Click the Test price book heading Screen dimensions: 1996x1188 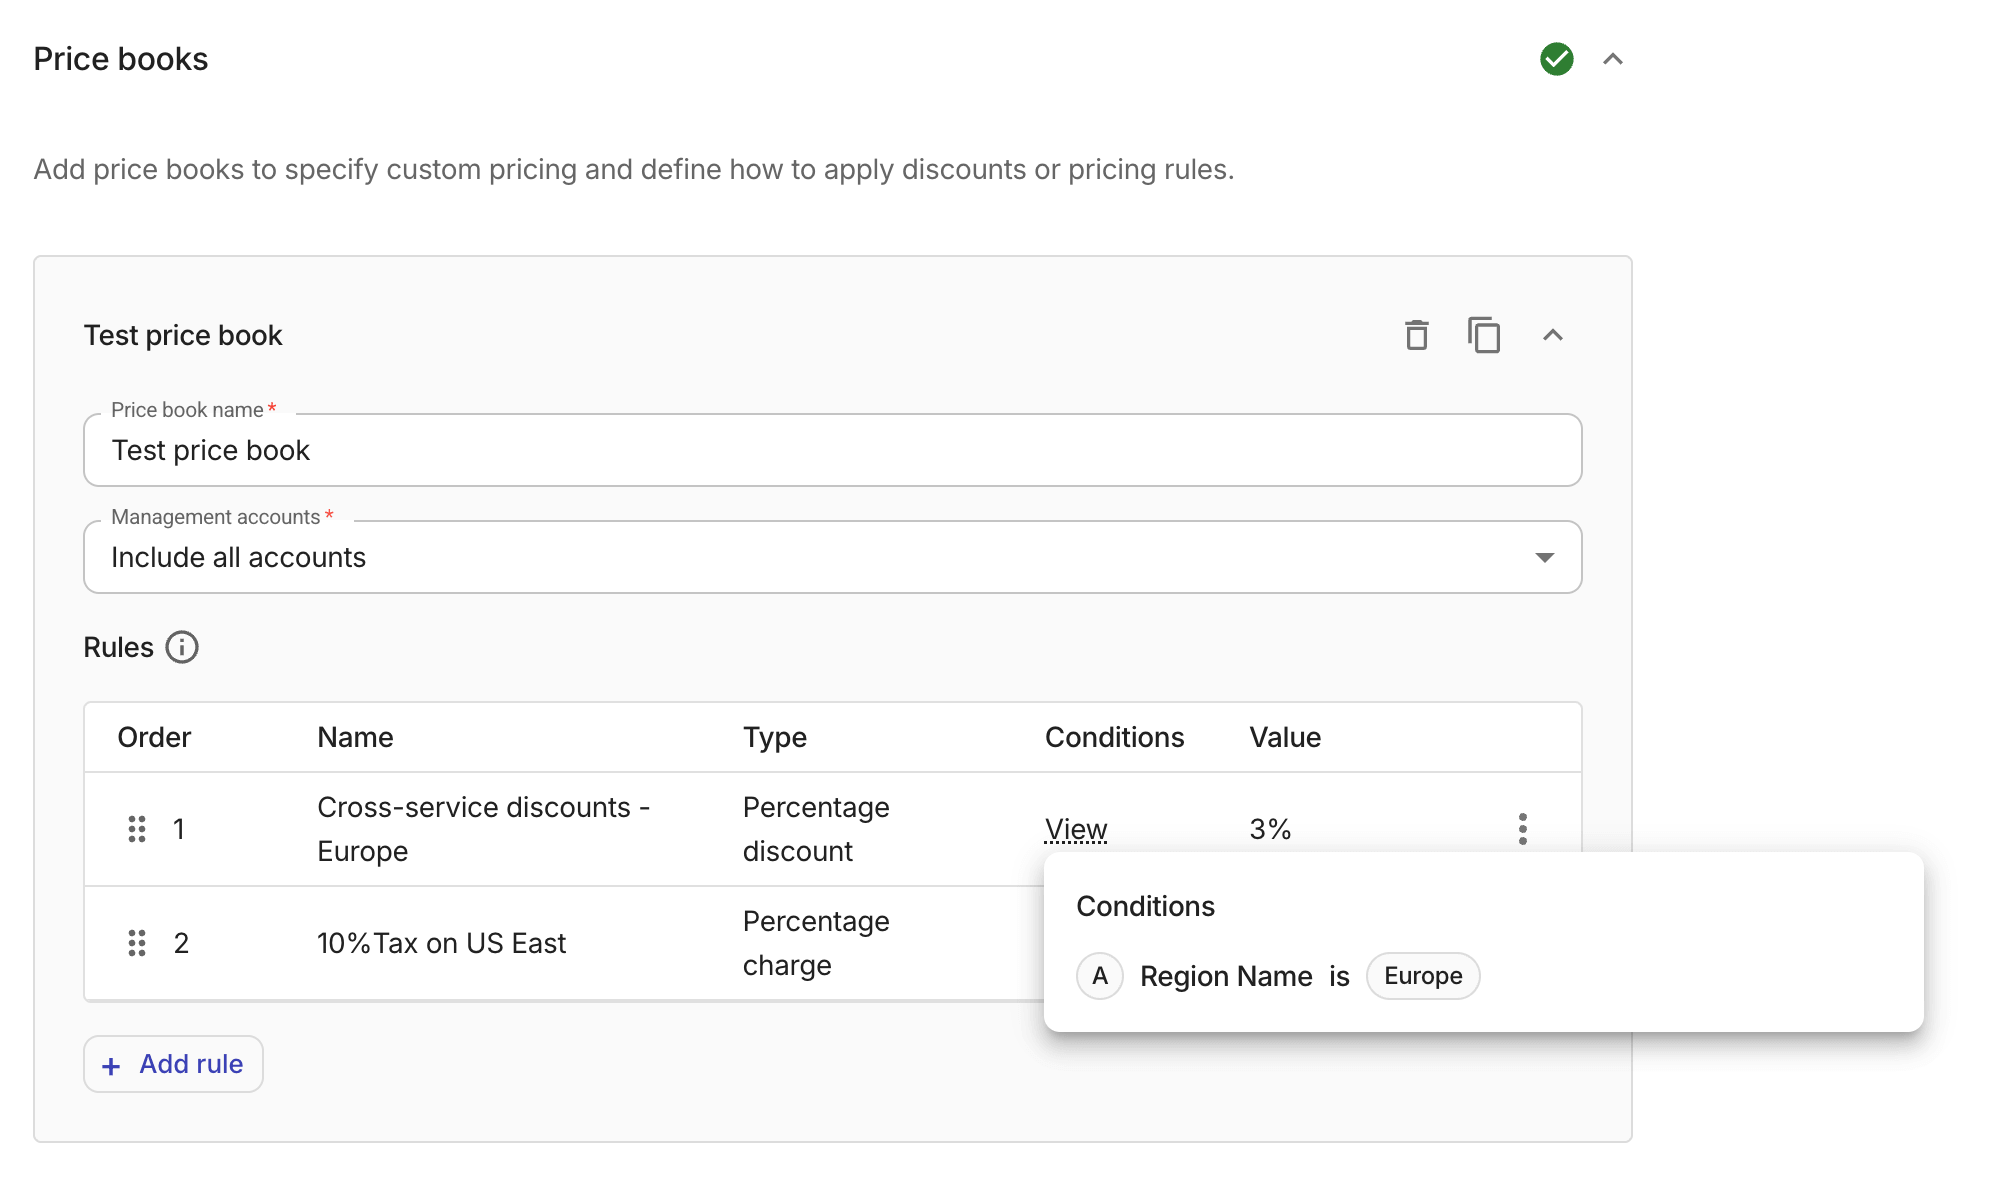[x=183, y=335]
